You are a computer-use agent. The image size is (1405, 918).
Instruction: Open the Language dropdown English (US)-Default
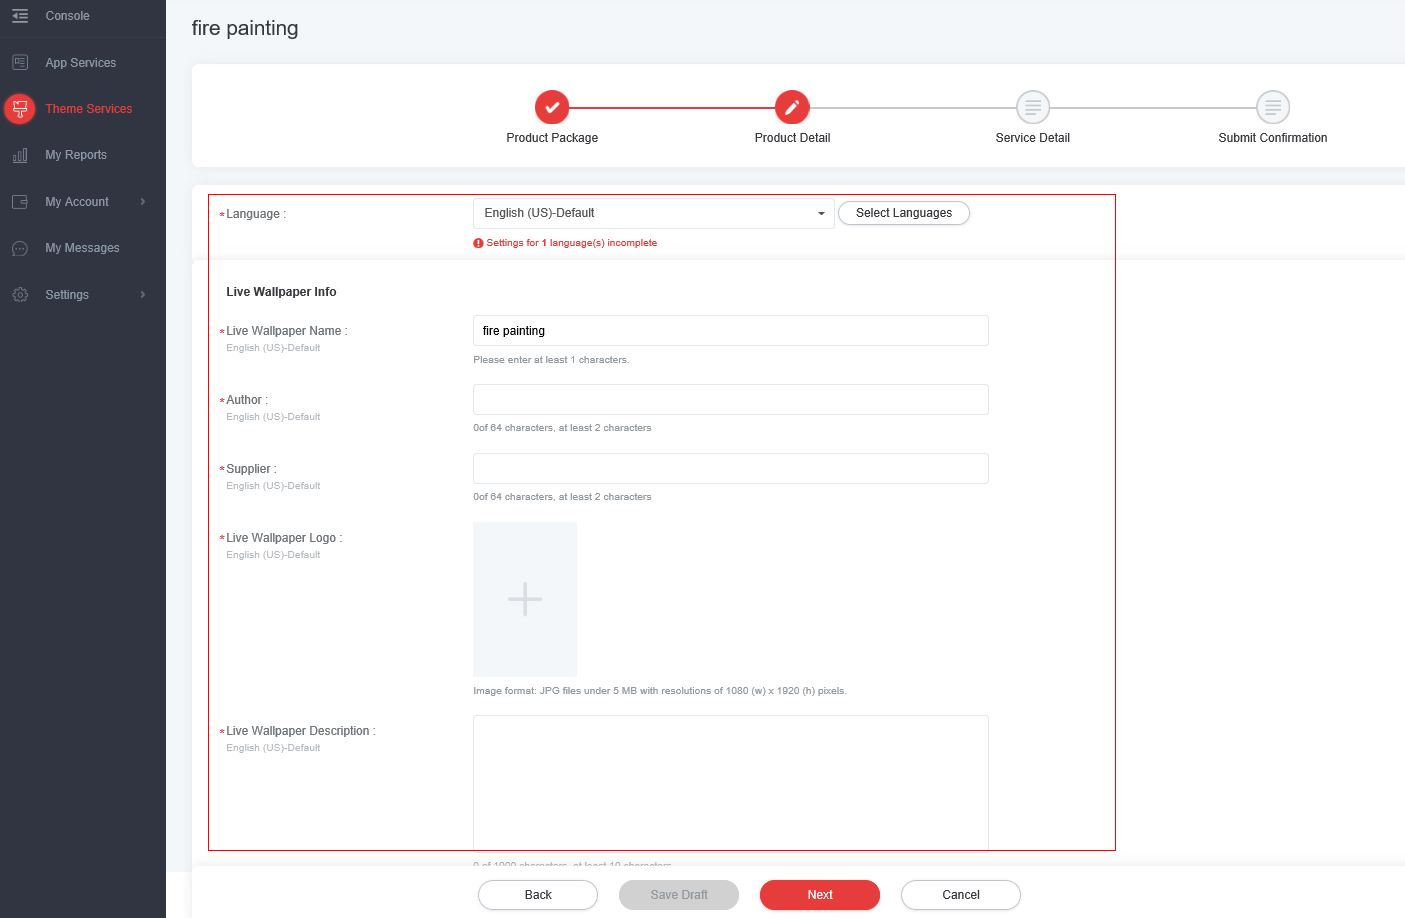coord(653,213)
